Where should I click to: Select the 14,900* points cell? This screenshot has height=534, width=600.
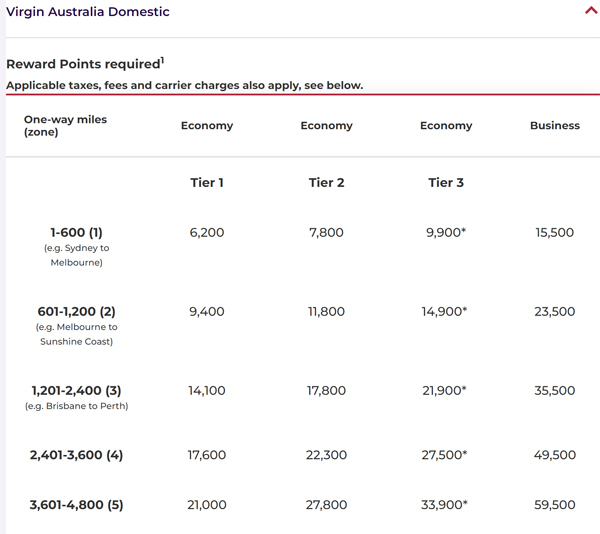click(444, 311)
